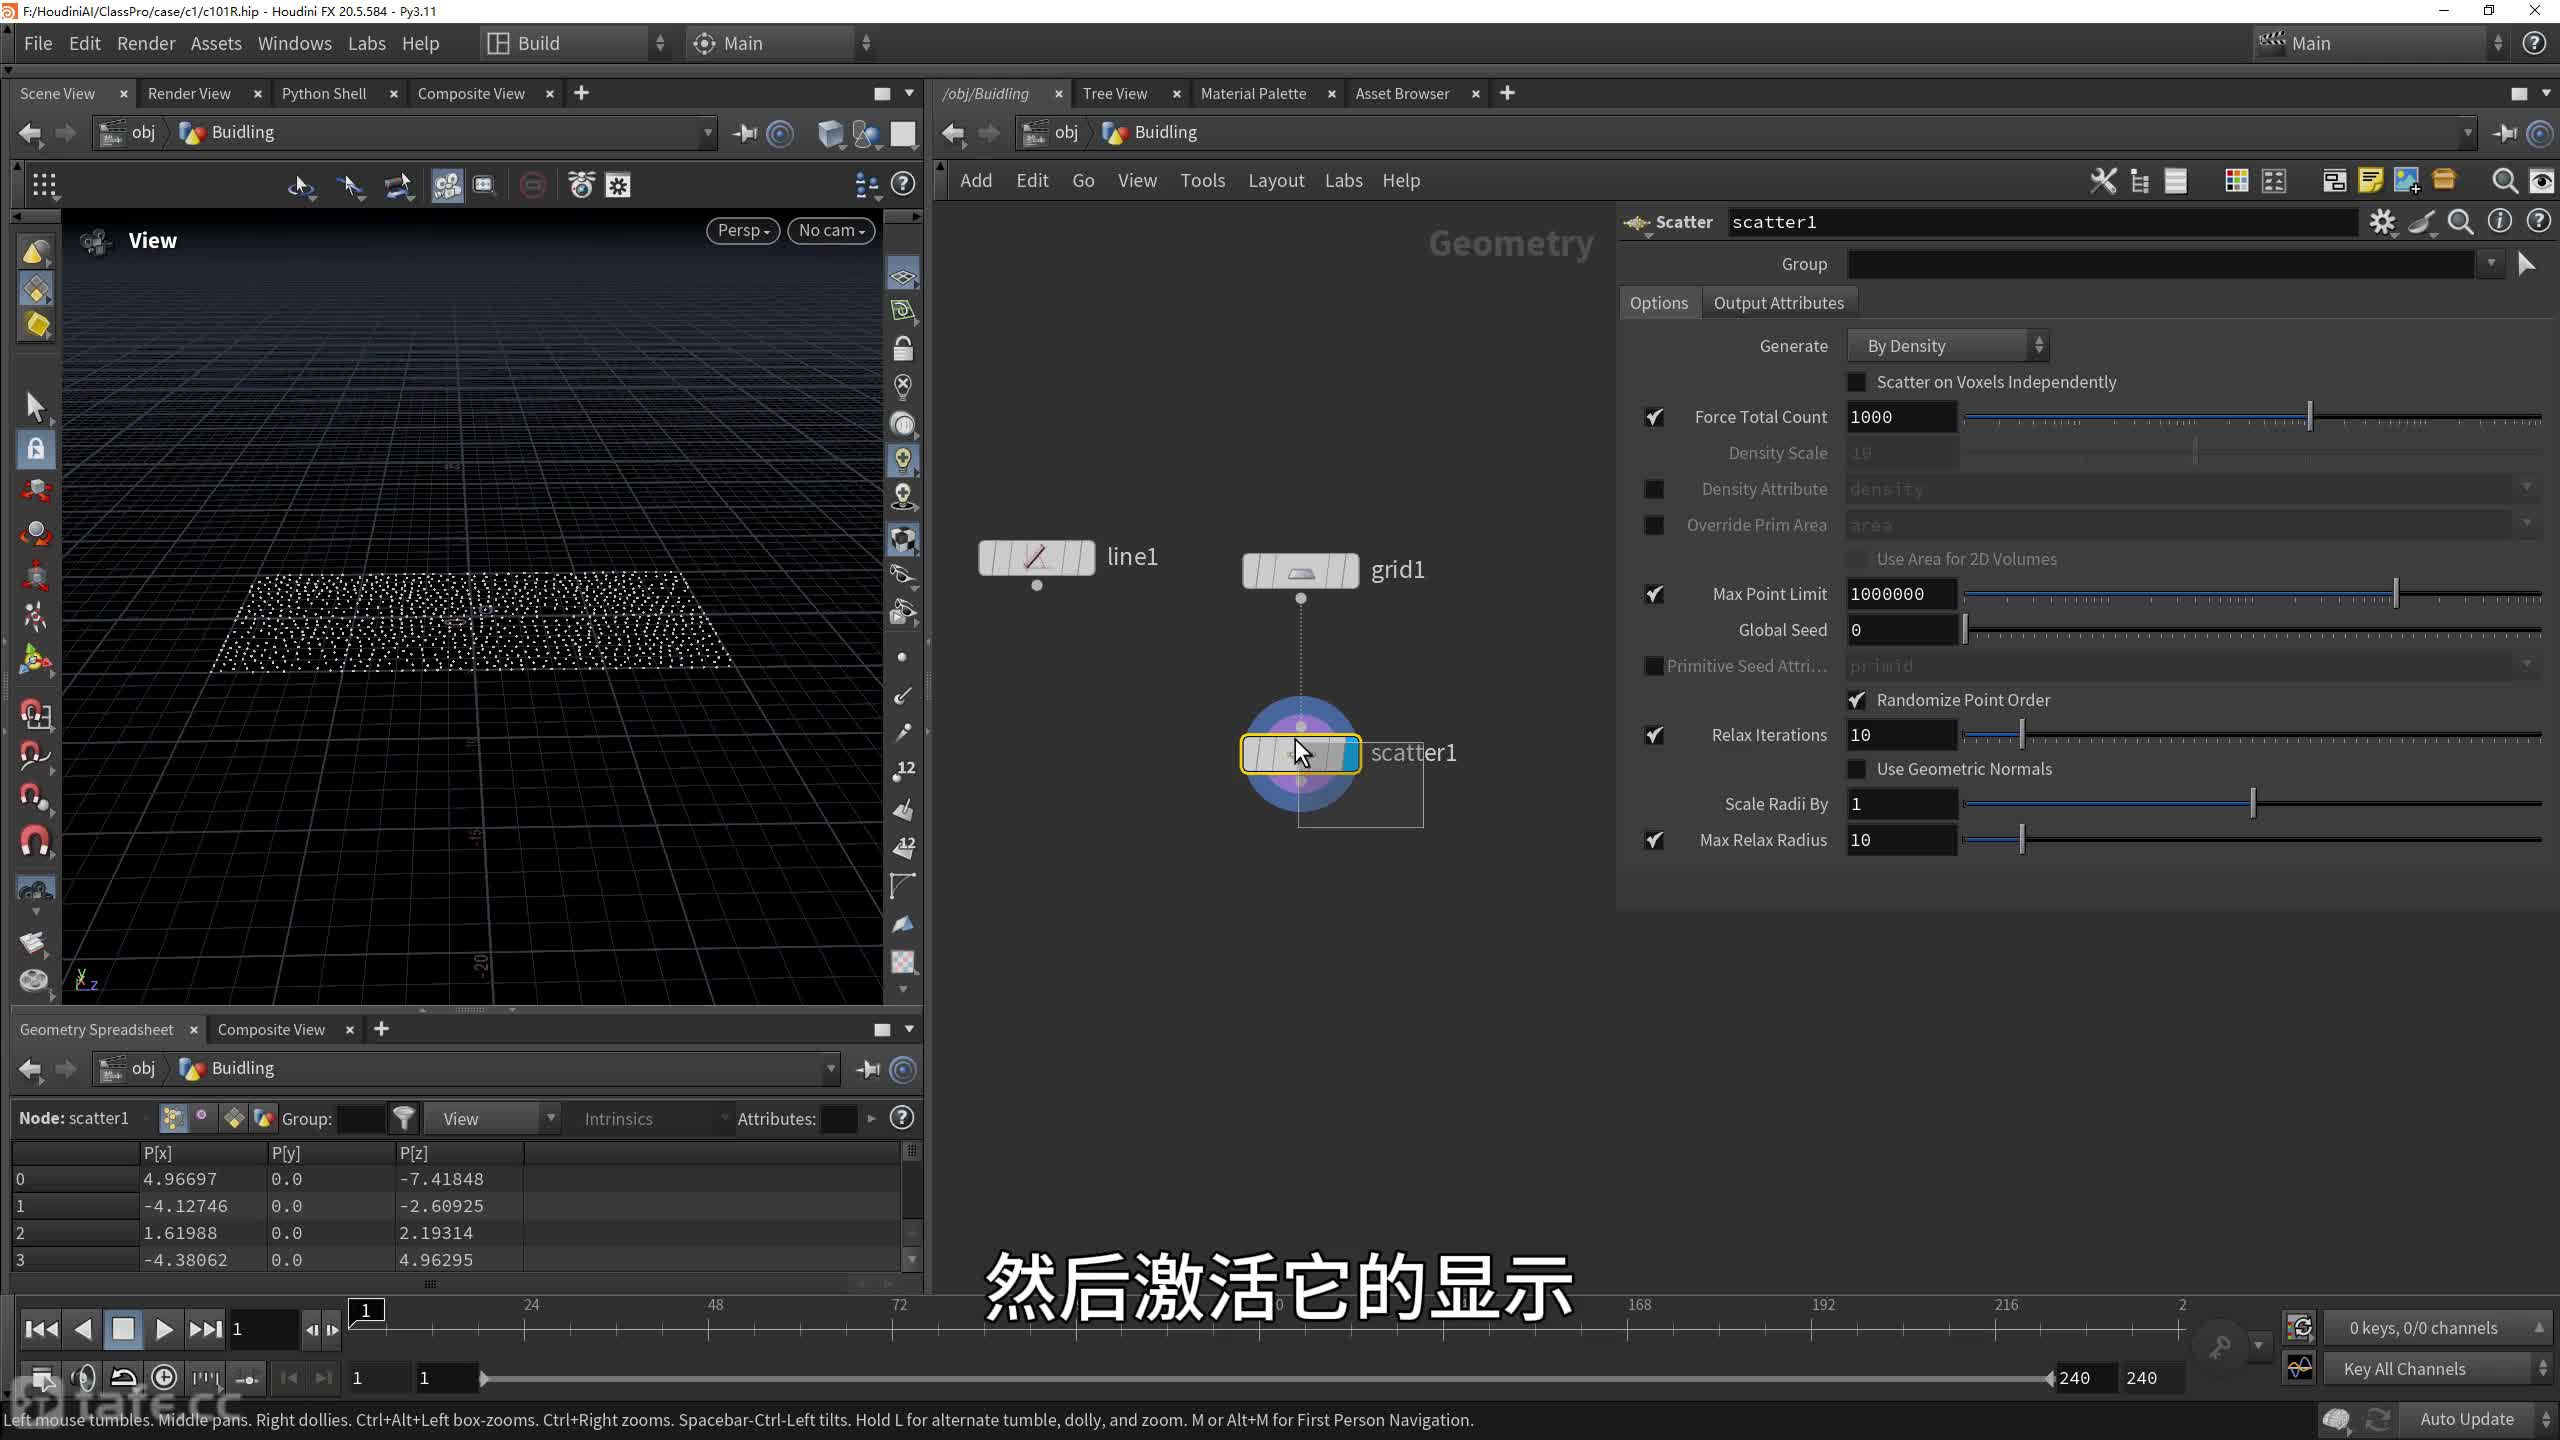Select the arrow Select tool in viewport
2560x1440 pixels.
35,407
